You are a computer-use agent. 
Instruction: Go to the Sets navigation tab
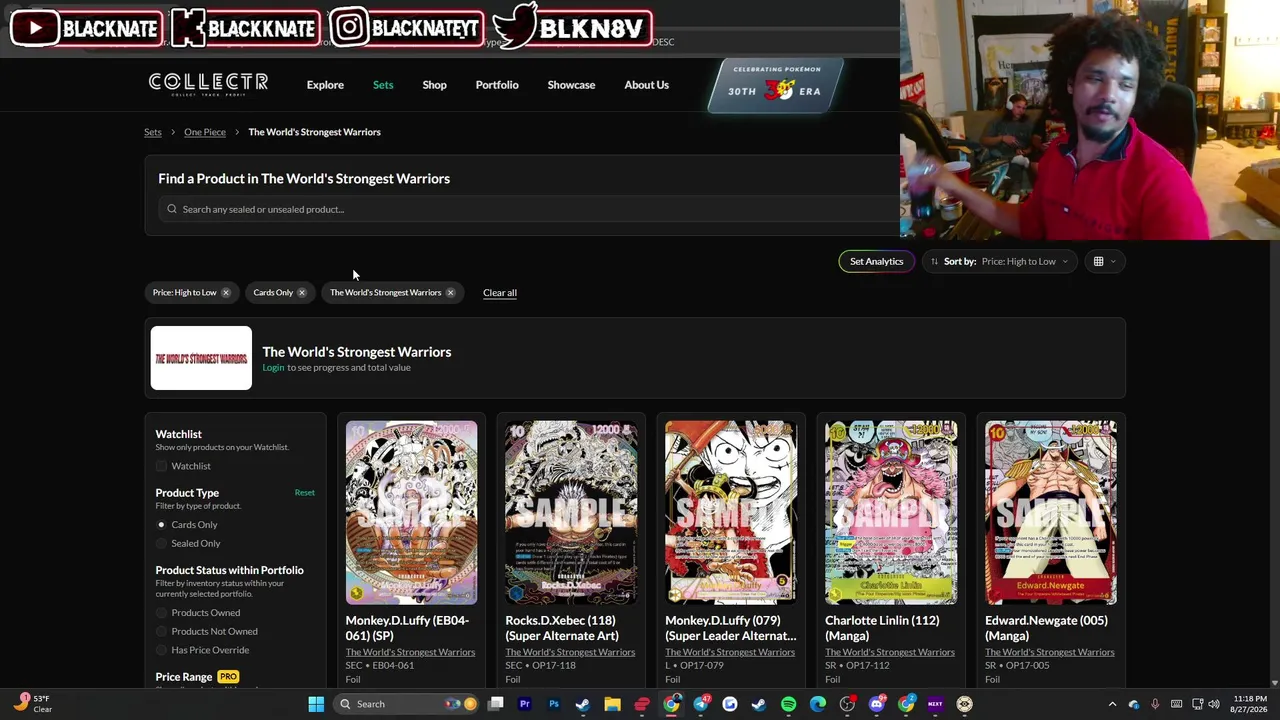[383, 85]
